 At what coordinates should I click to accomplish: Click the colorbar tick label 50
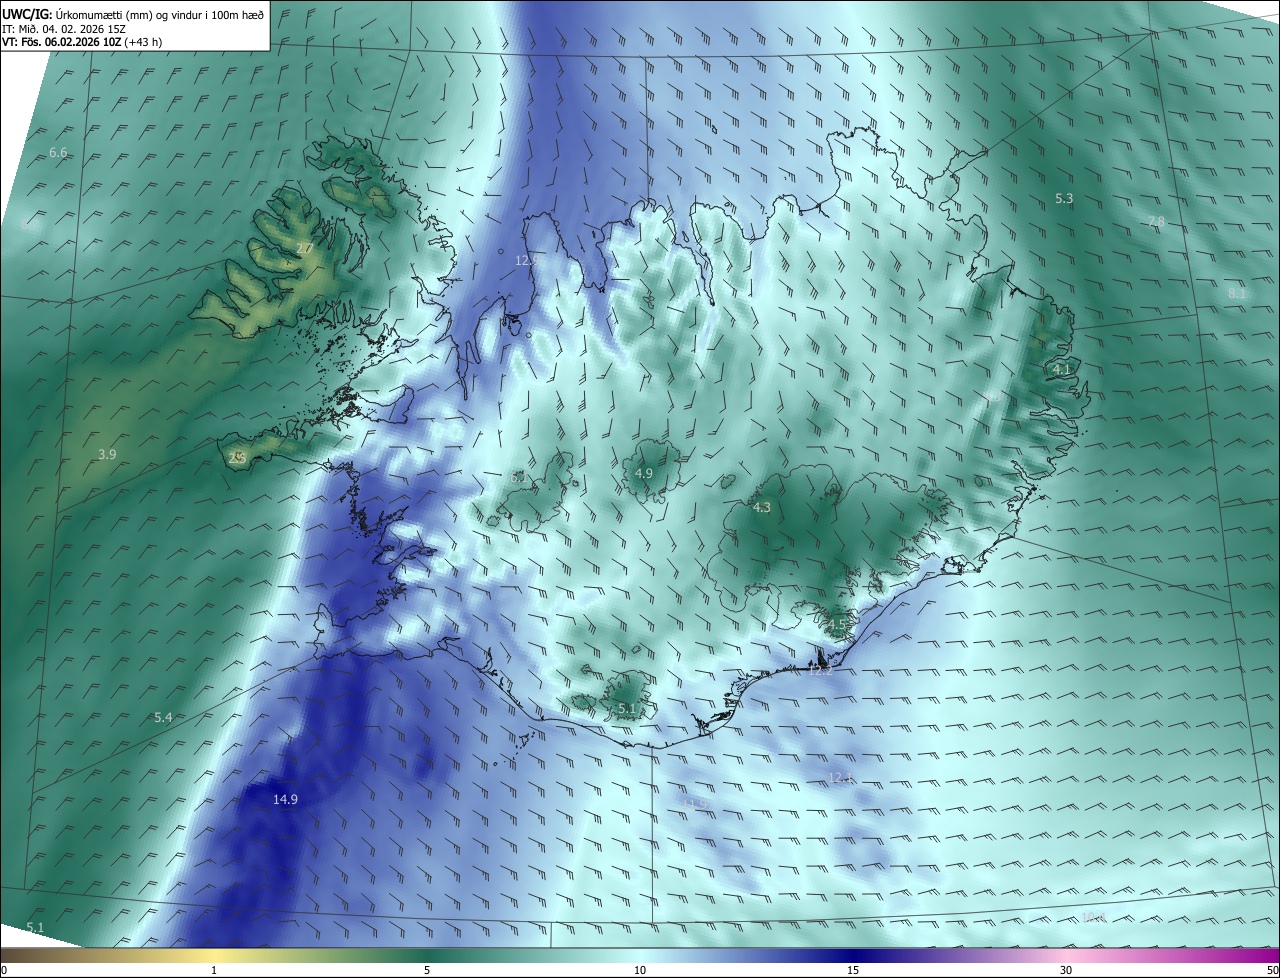pyautogui.click(x=1272, y=970)
